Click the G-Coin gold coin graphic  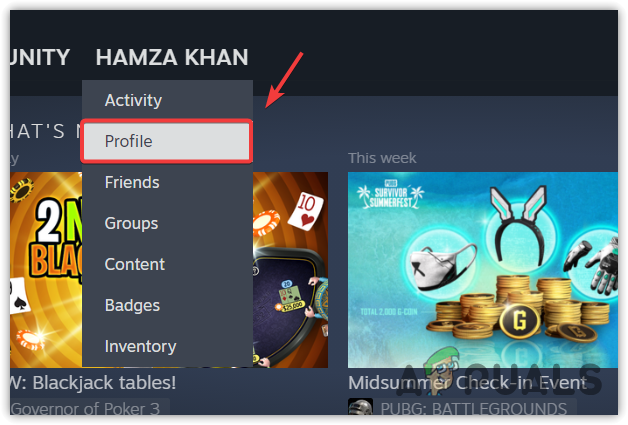tap(519, 320)
